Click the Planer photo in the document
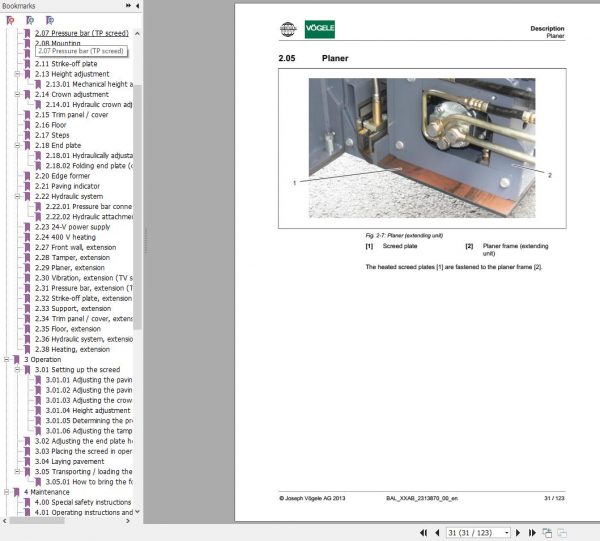This screenshot has height=541, width=600. [422, 148]
